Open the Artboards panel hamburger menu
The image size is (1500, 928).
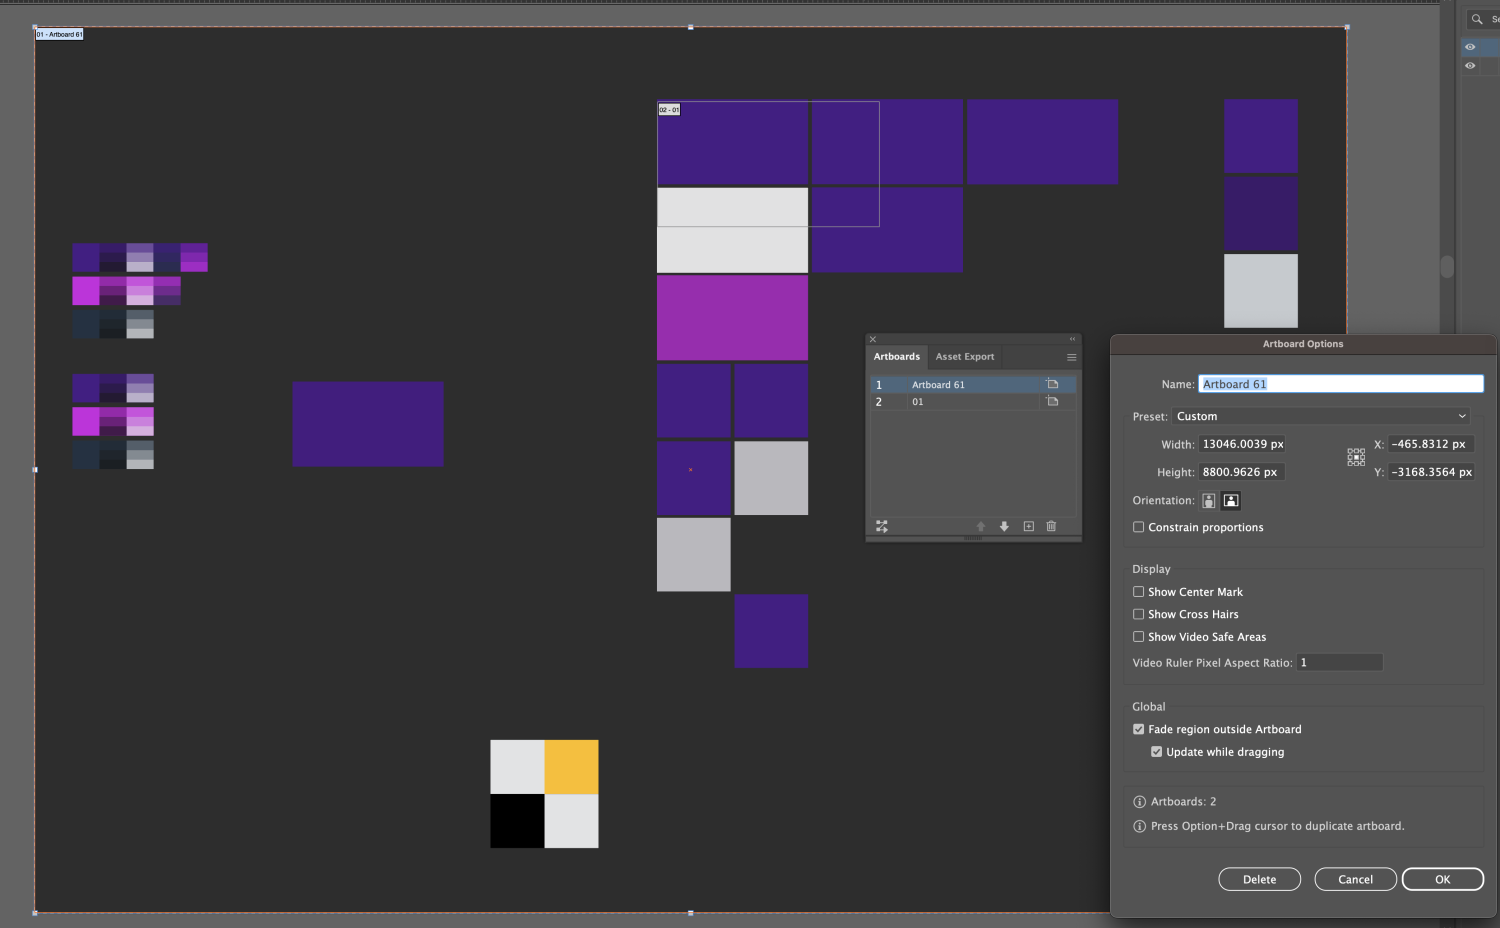click(x=1071, y=357)
